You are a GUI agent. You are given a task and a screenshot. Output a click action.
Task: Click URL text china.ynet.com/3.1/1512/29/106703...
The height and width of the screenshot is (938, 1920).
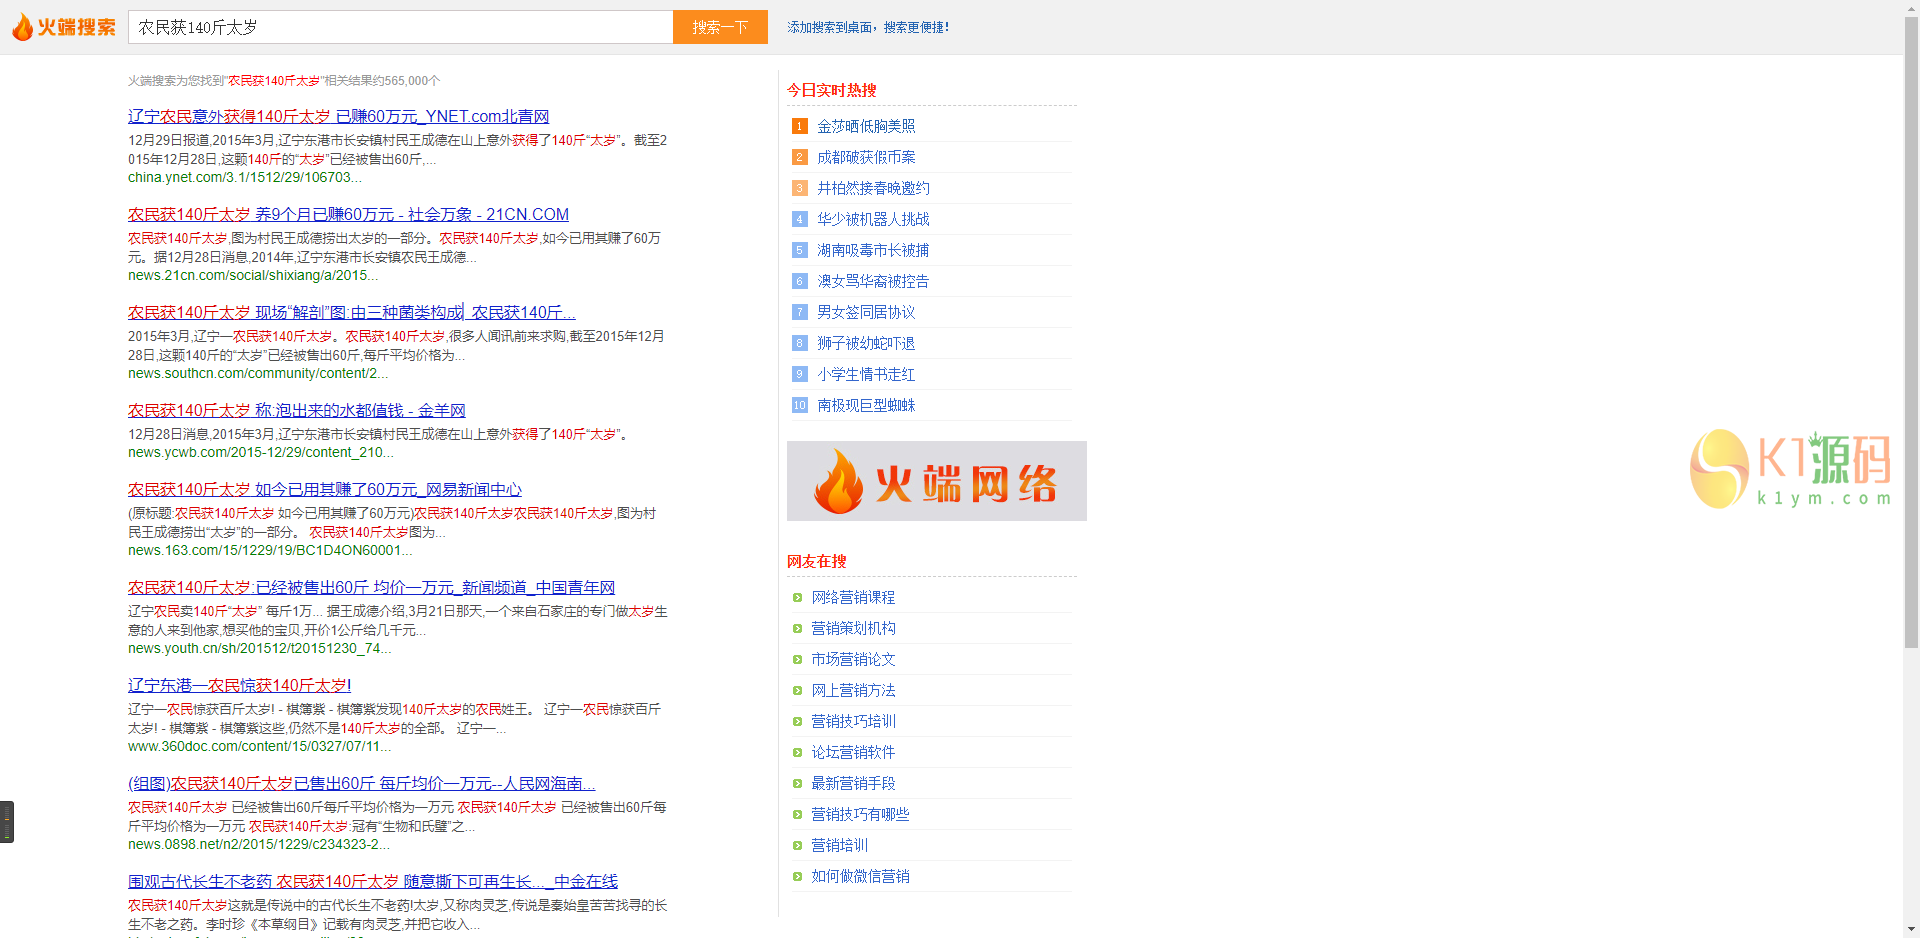pyautogui.click(x=245, y=178)
